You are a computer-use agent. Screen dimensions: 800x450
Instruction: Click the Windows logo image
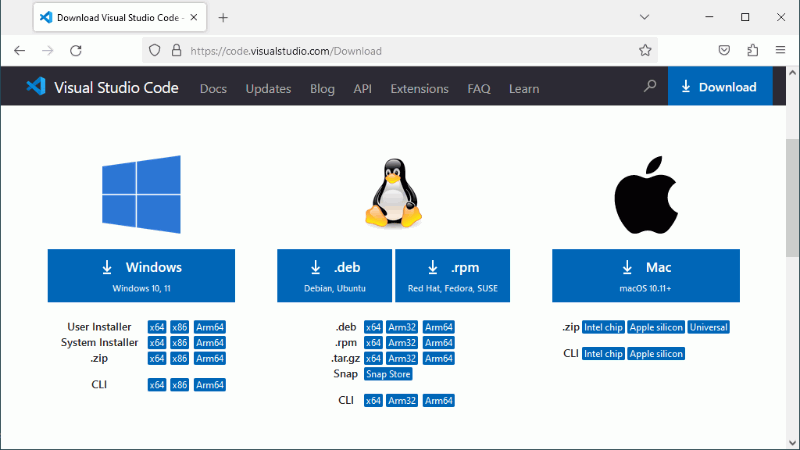[141, 194]
